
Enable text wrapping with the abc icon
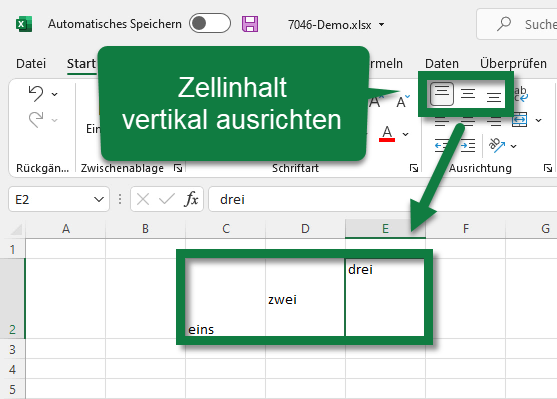(521, 94)
